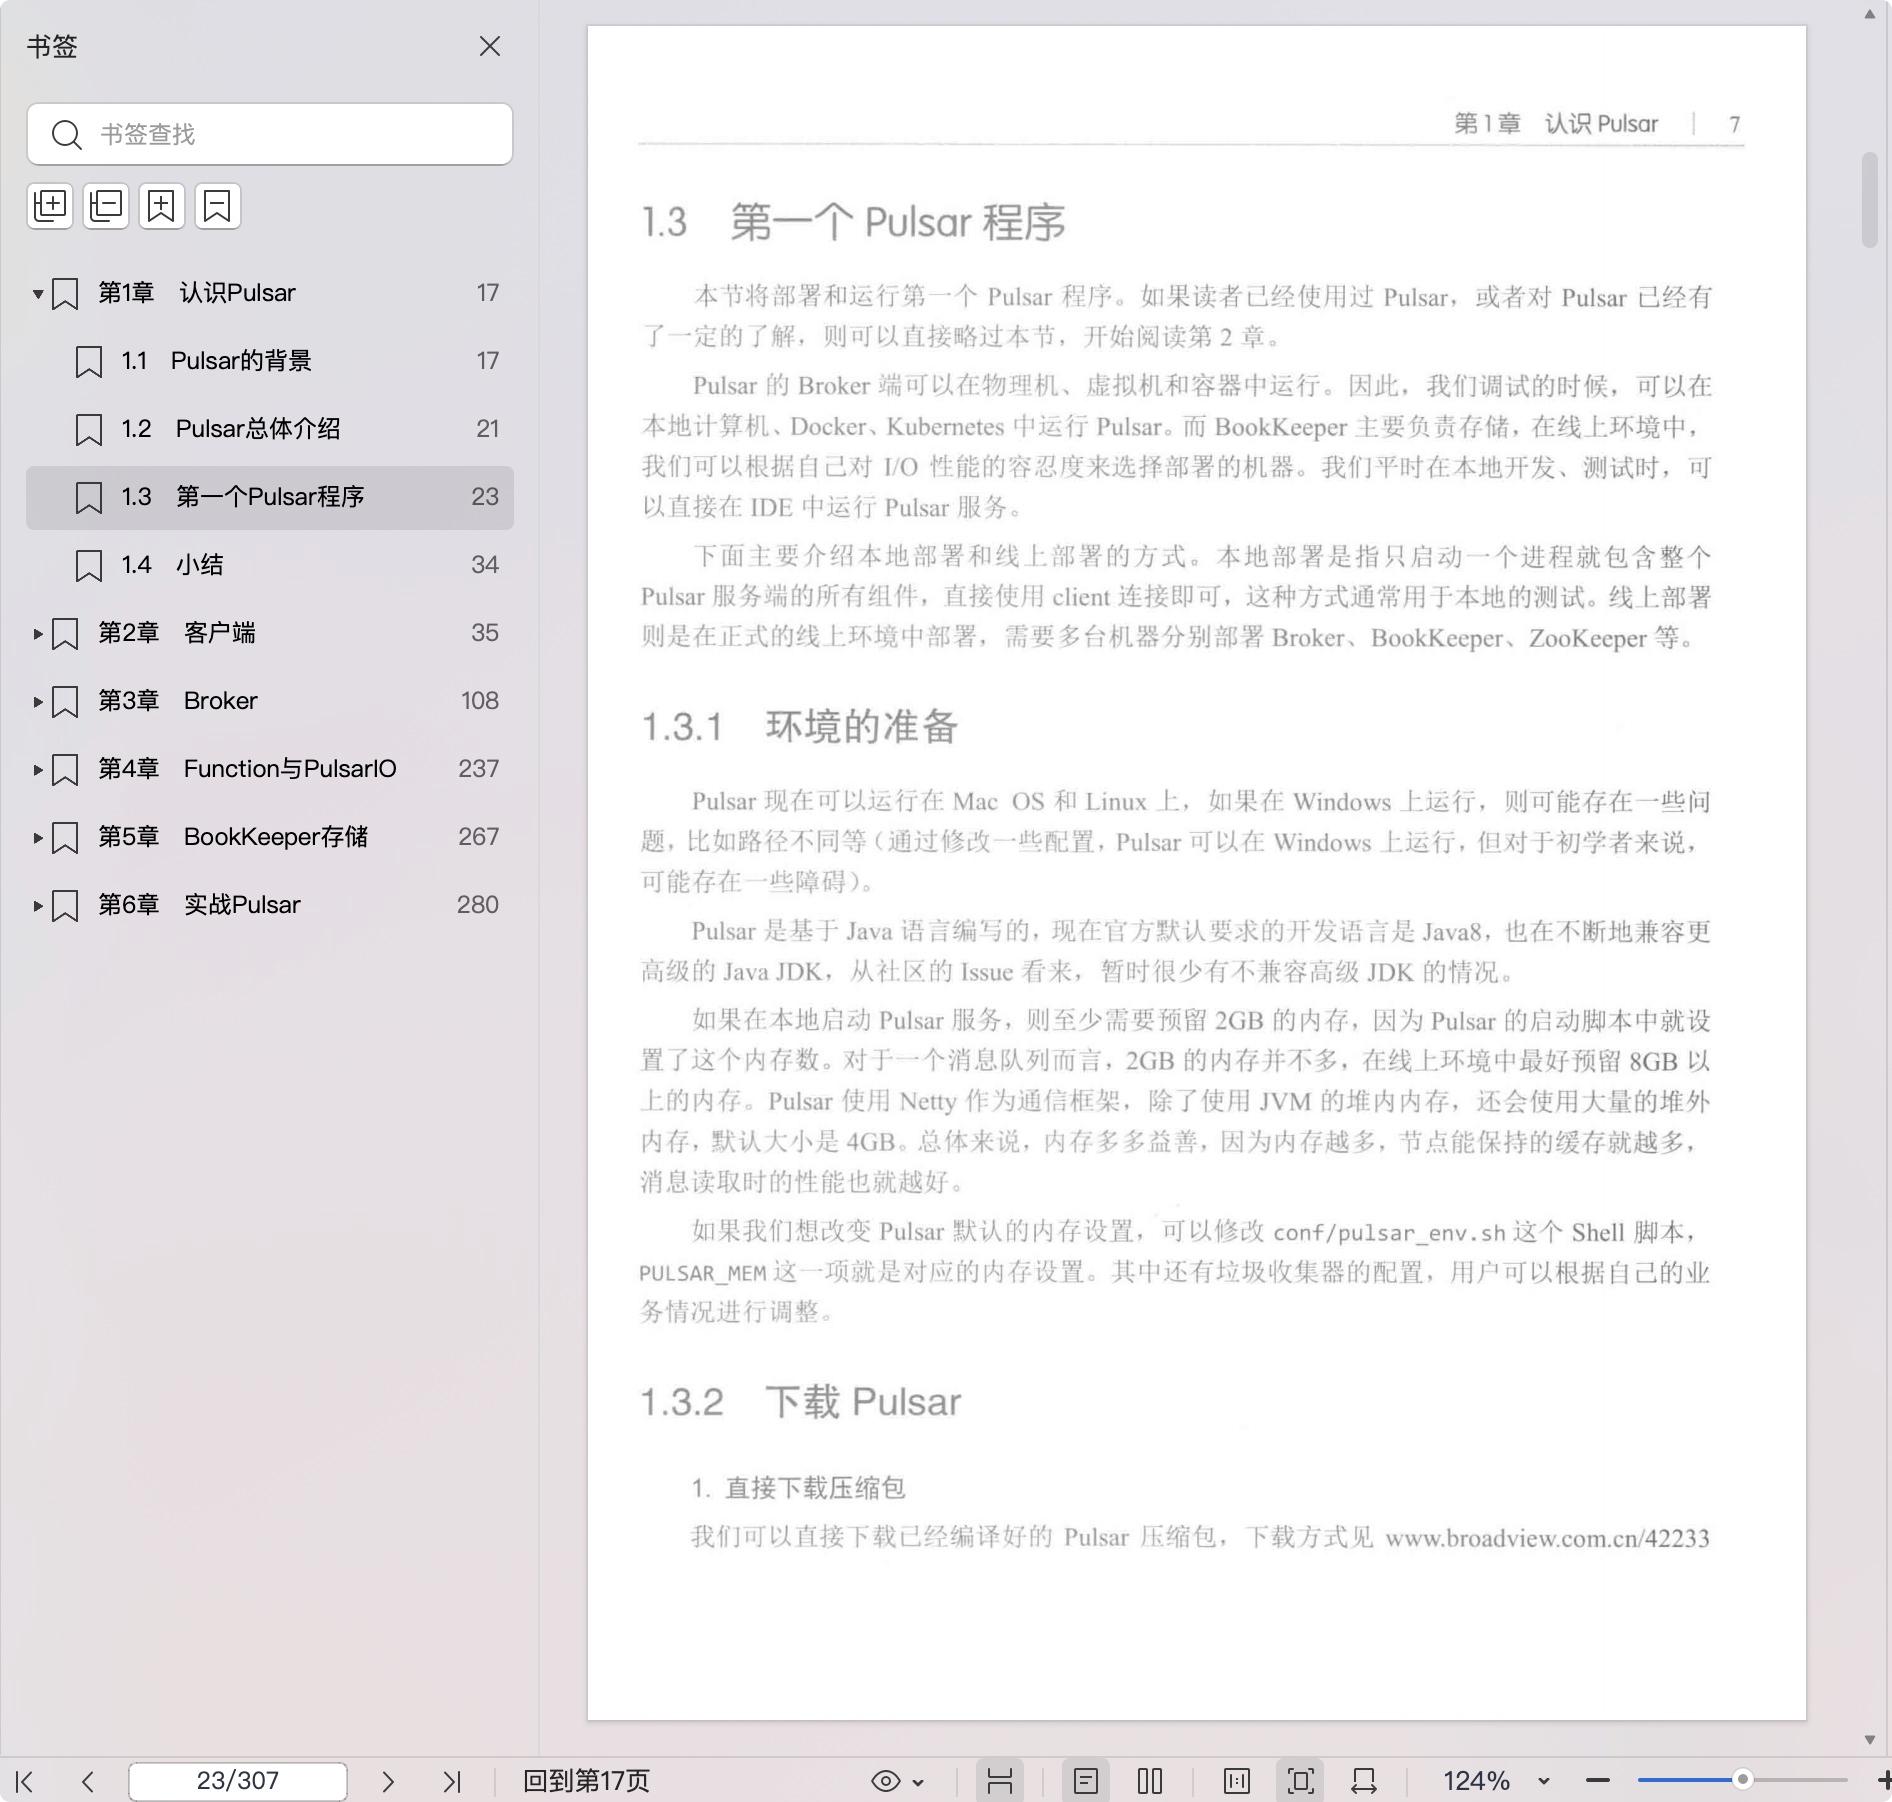The height and width of the screenshot is (1802, 1892).
Task: Select bookmark 1.2 Pulsar总体介绍
Action: (258, 429)
